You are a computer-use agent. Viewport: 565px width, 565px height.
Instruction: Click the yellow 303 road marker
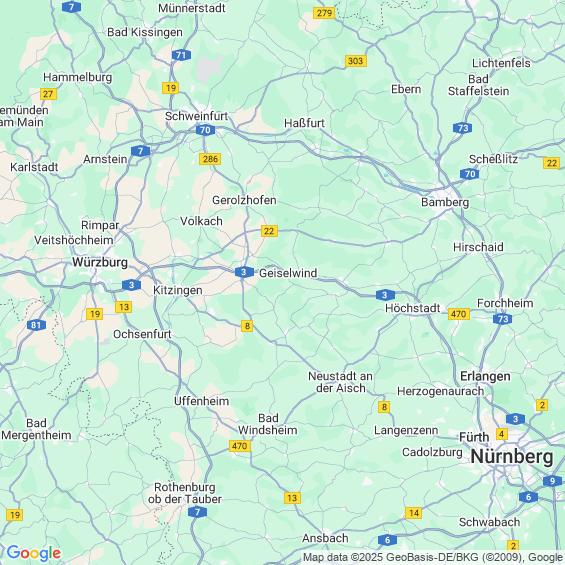tap(356, 61)
